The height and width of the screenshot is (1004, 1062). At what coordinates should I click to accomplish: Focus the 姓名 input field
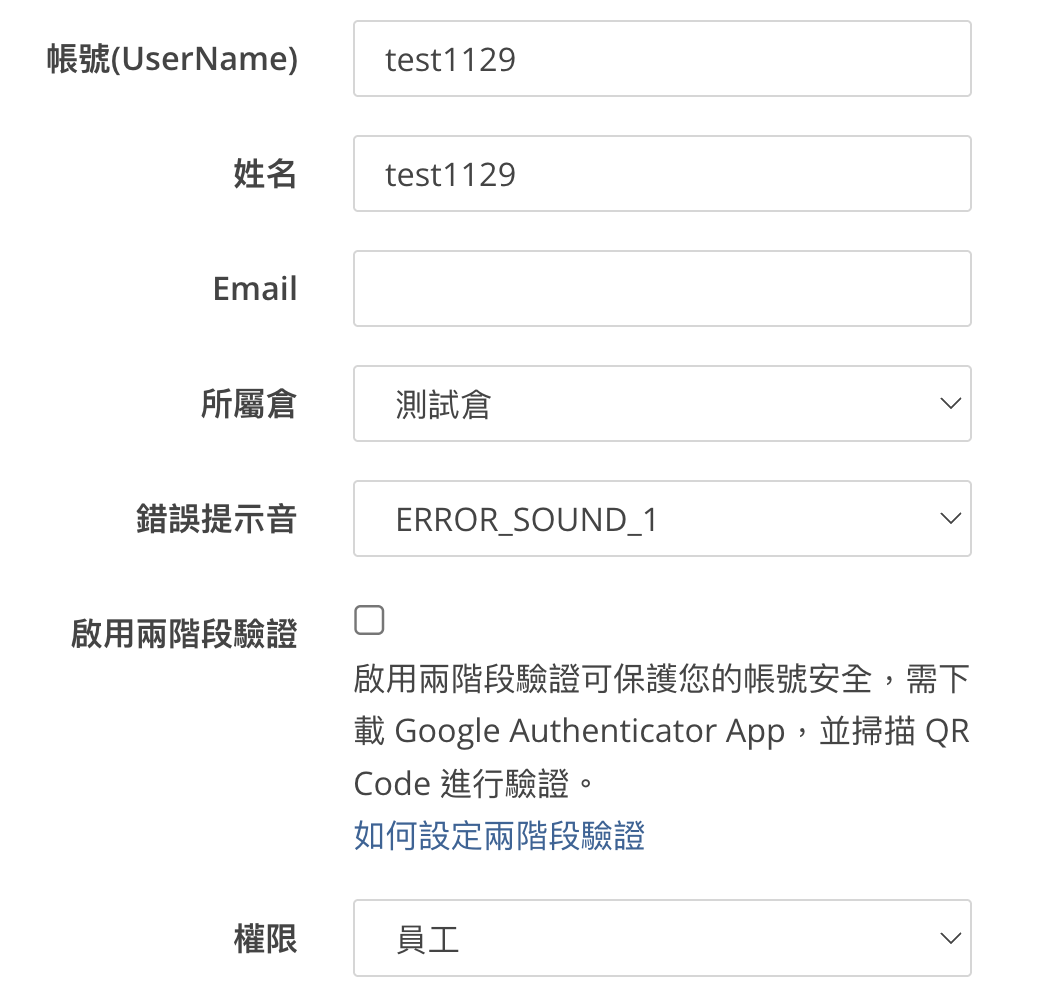pyautogui.click(x=662, y=173)
